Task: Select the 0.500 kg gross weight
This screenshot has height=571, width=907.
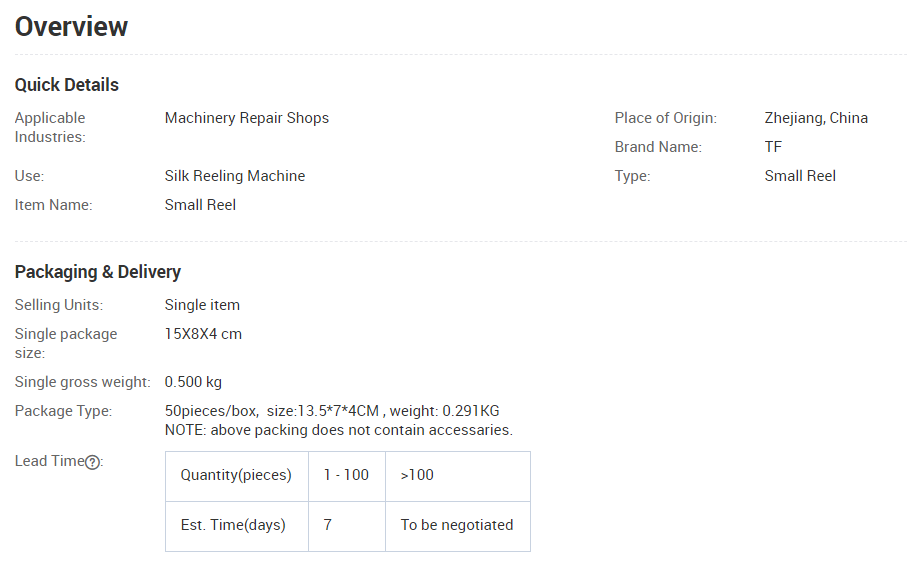Action: 193,382
